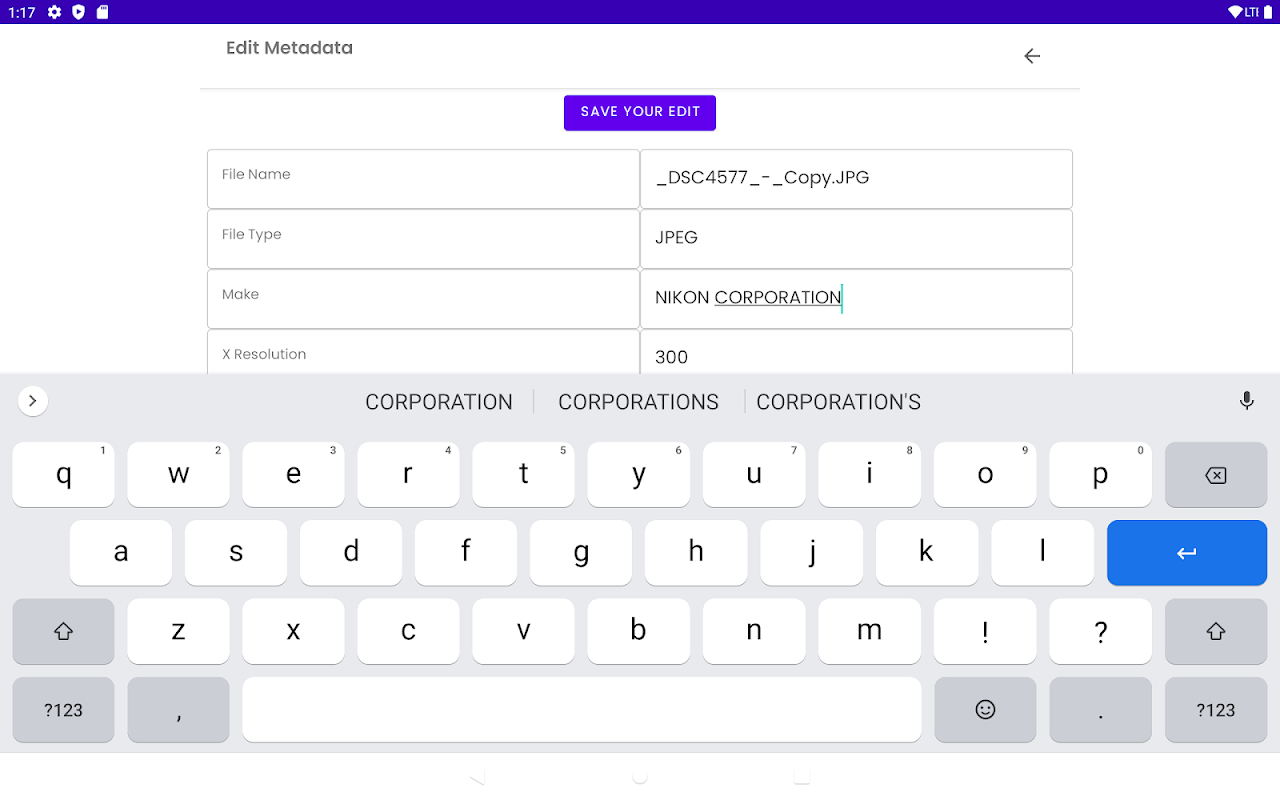Tap the battery icon in status bar
The width and height of the screenshot is (1280, 800).
(x=1266, y=12)
